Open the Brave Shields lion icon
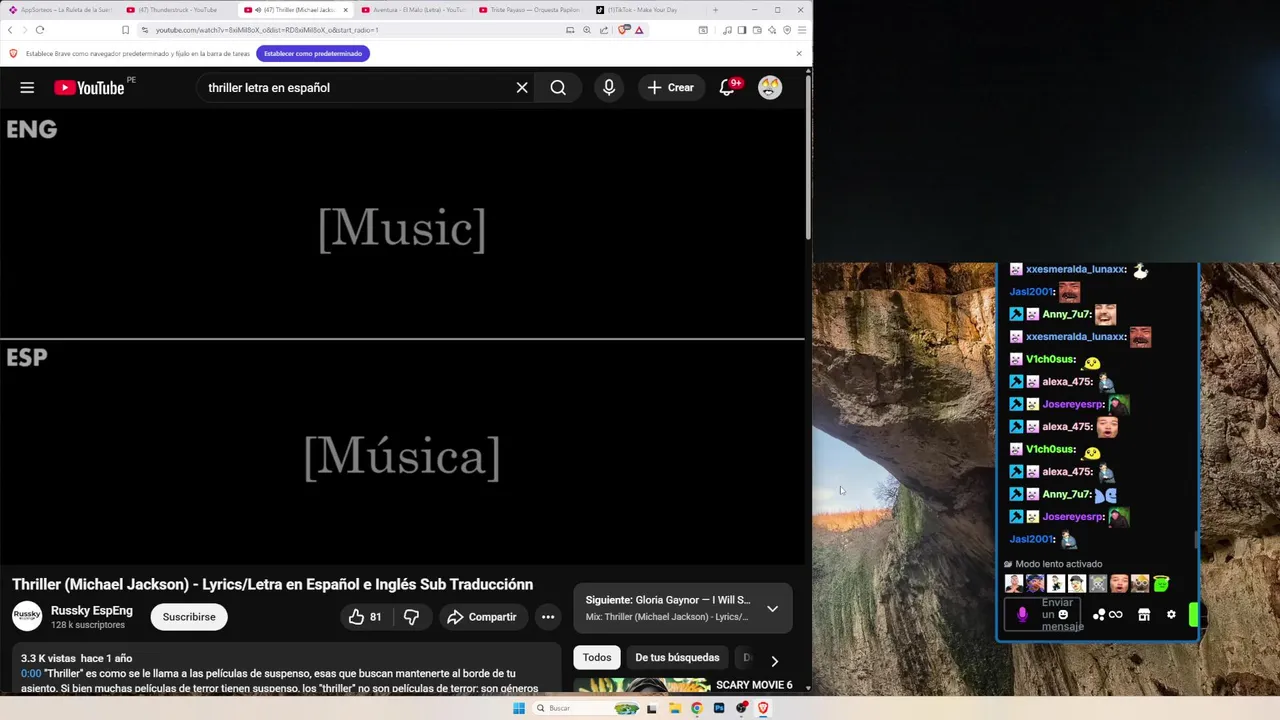This screenshot has height=720, width=1280. [624, 30]
